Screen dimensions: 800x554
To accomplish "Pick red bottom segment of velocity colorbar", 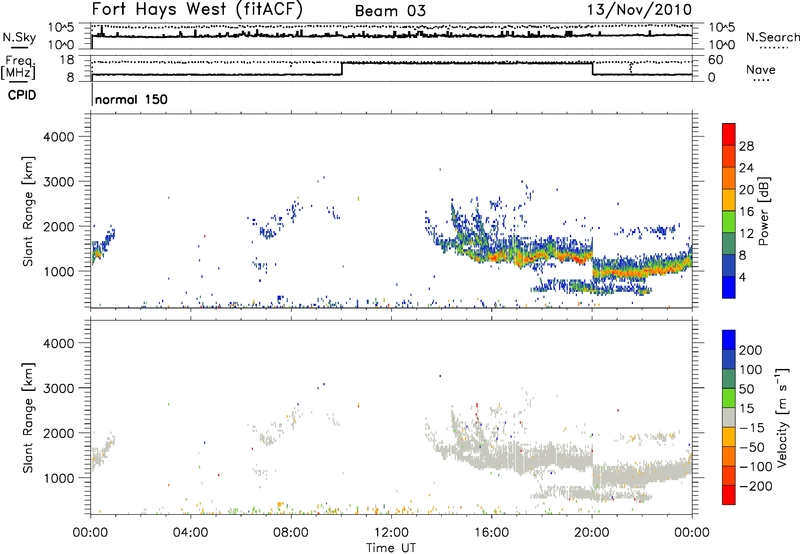I will click(729, 494).
